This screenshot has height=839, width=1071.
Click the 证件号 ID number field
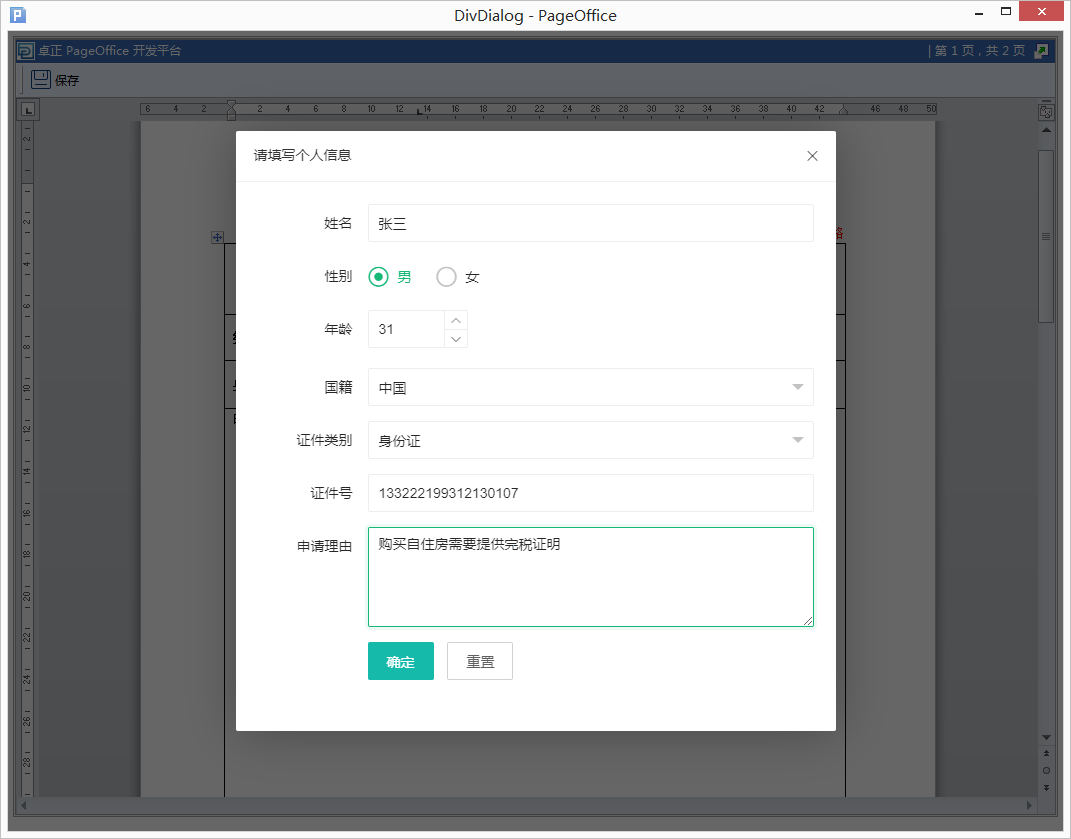pyautogui.click(x=591, y=493)
